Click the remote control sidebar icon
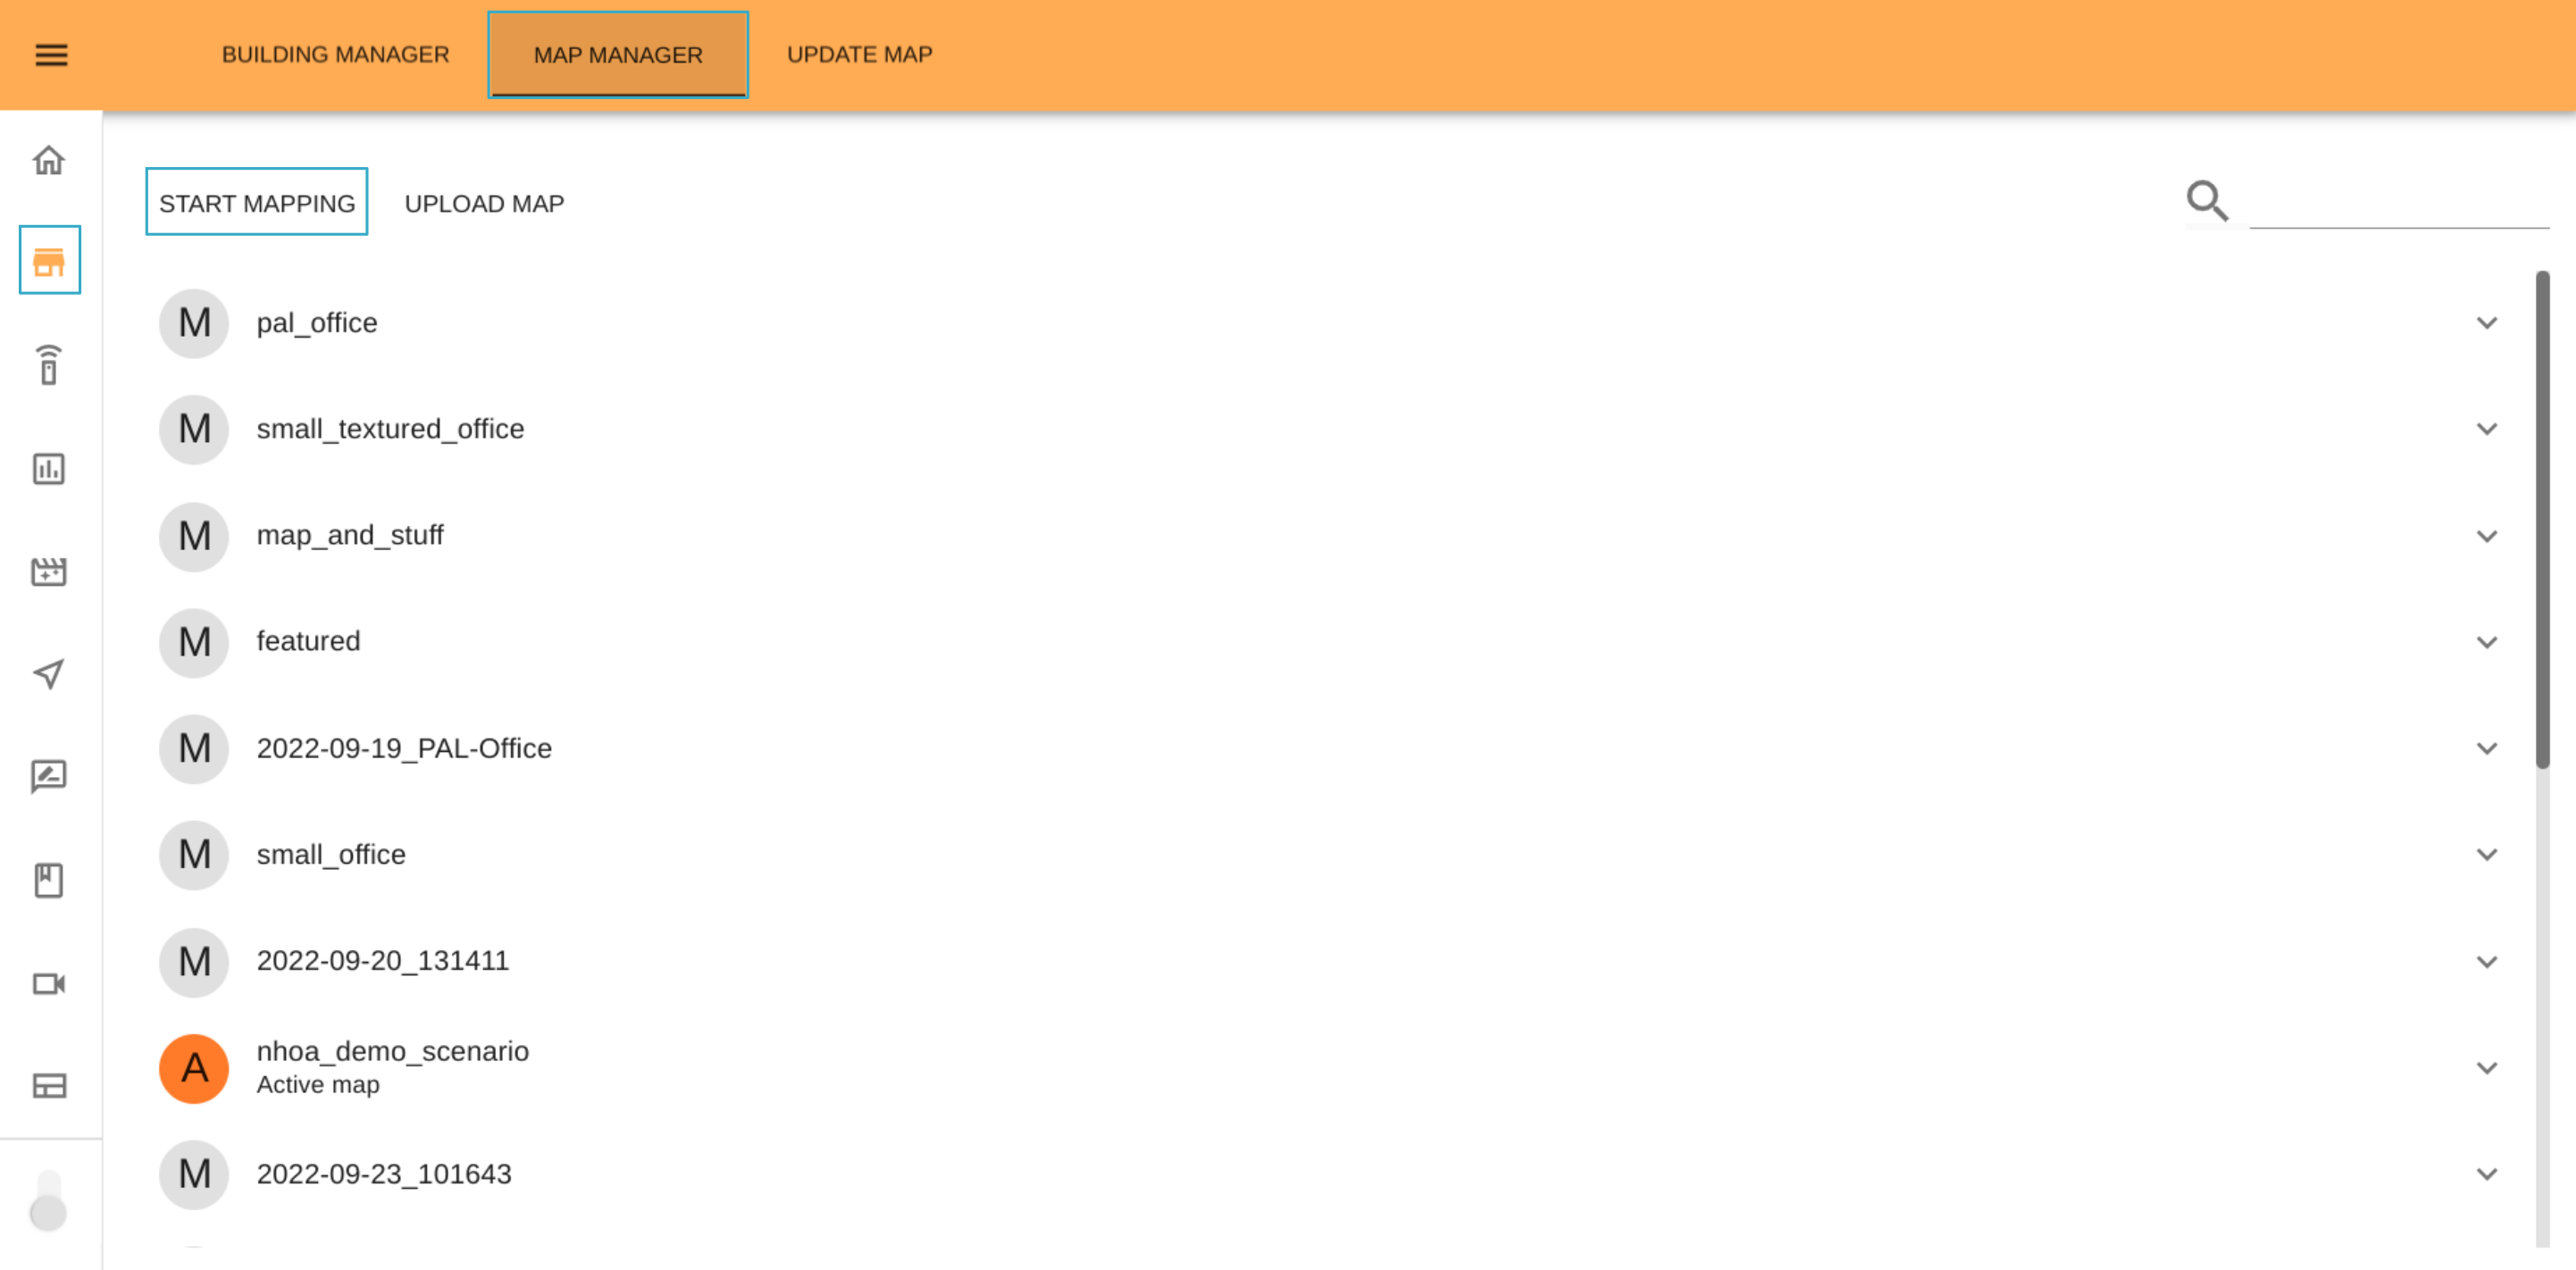Image resolution: width=2576 pixels, height=1270 pixels. (49, 365)
